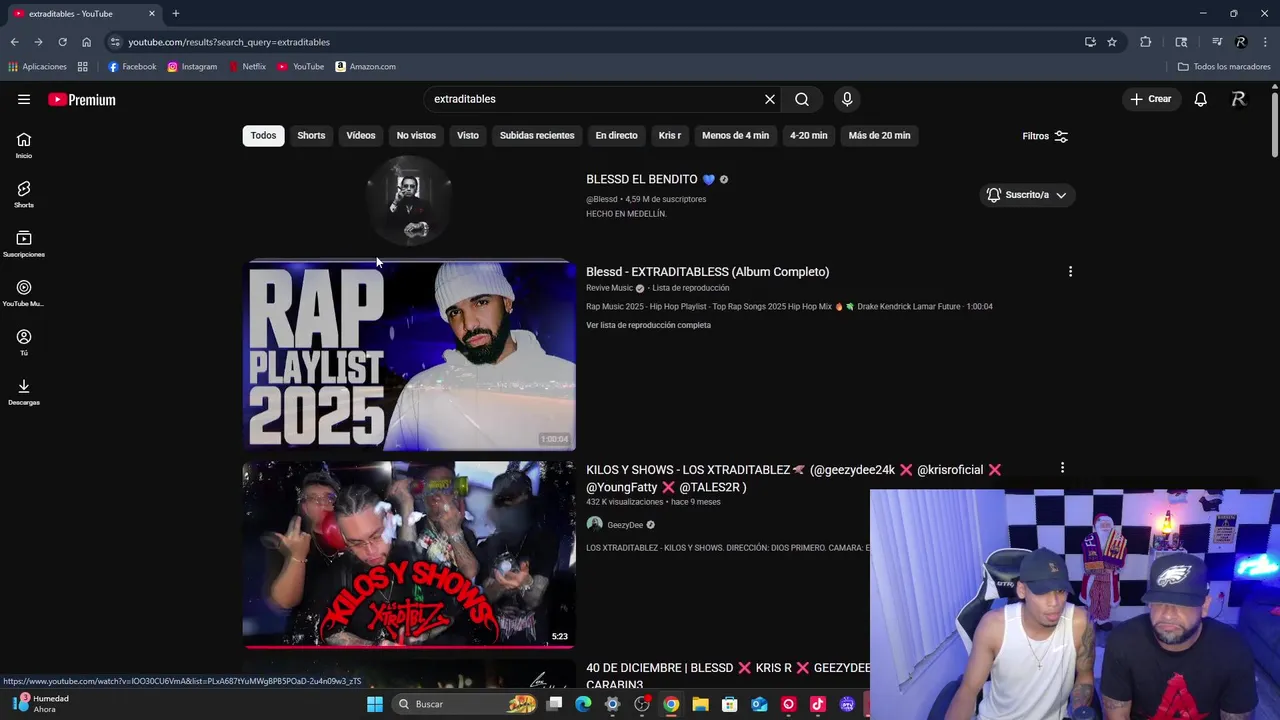This screenshot has height=720, width=1280.
Task: Start voice search with the microphone
Action: click(x=847, y=99)
